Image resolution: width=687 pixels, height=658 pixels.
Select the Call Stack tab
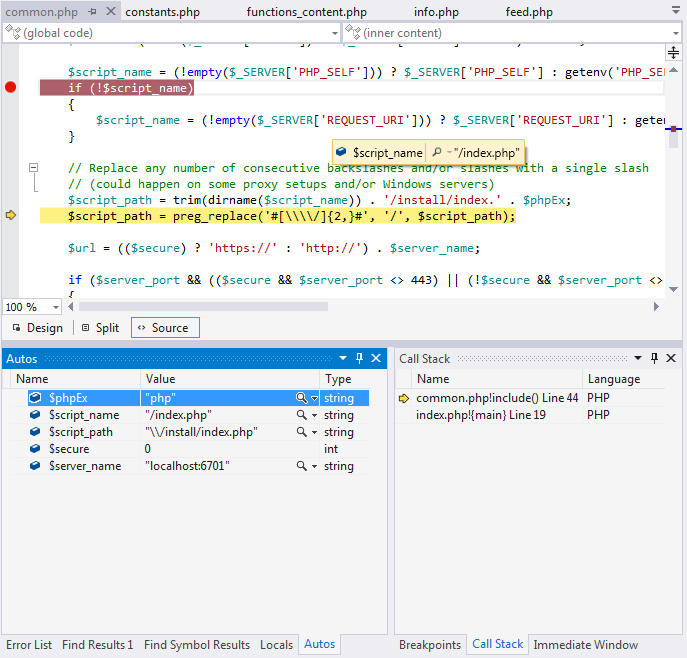point(497,644)
